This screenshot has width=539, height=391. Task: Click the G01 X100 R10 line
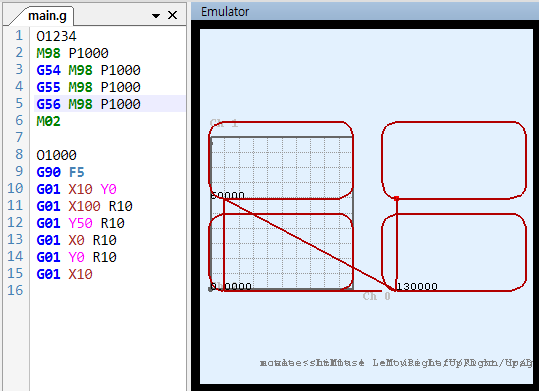pos(85,206)
